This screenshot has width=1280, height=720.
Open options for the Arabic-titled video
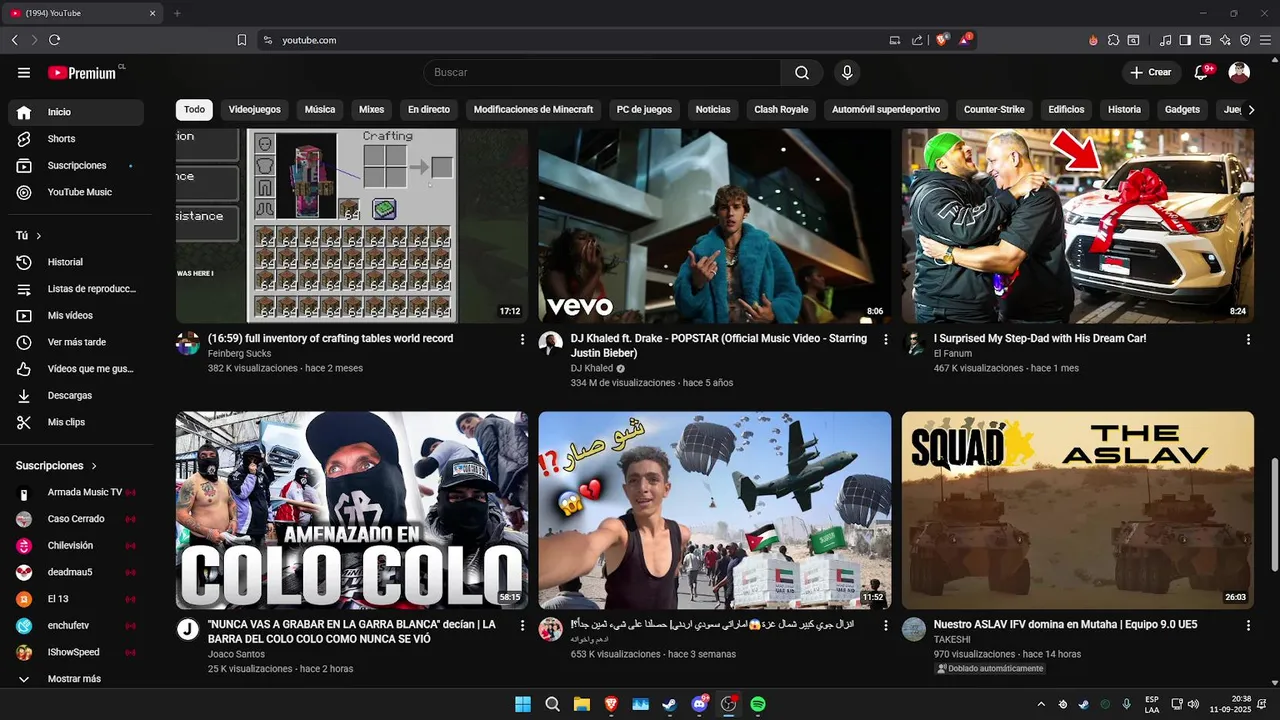click(x=885, y=626)
